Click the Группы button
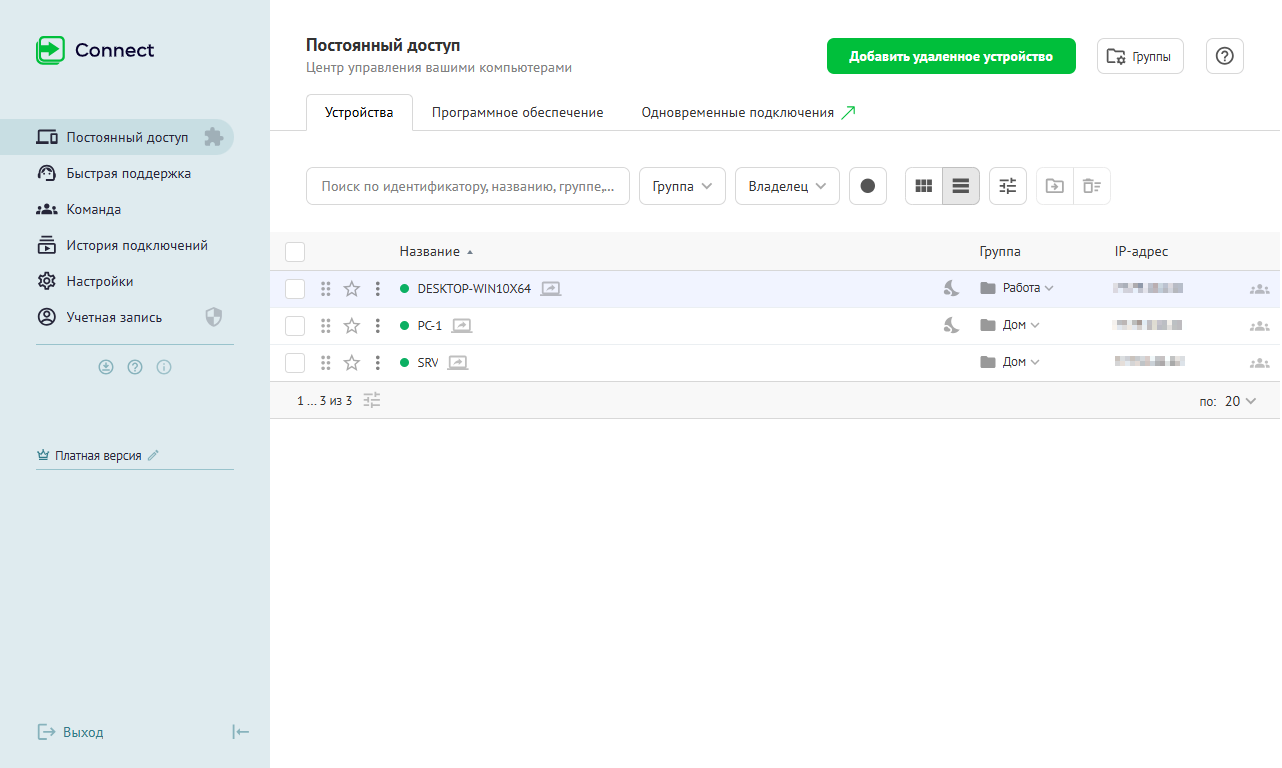This screenshot has height=768, width=1282. 1140,57
